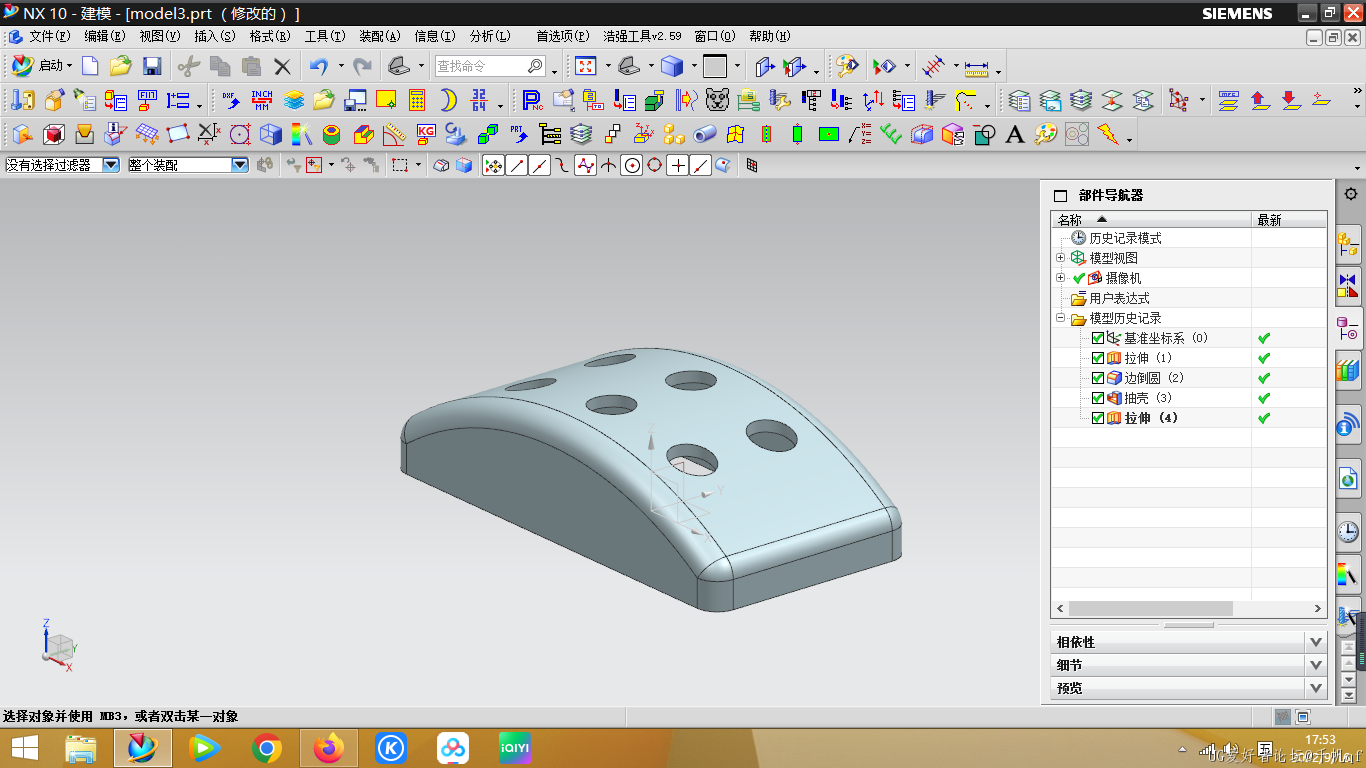Click the yellow crescent moon icon

pyautogui.click(x=448, y=100)
